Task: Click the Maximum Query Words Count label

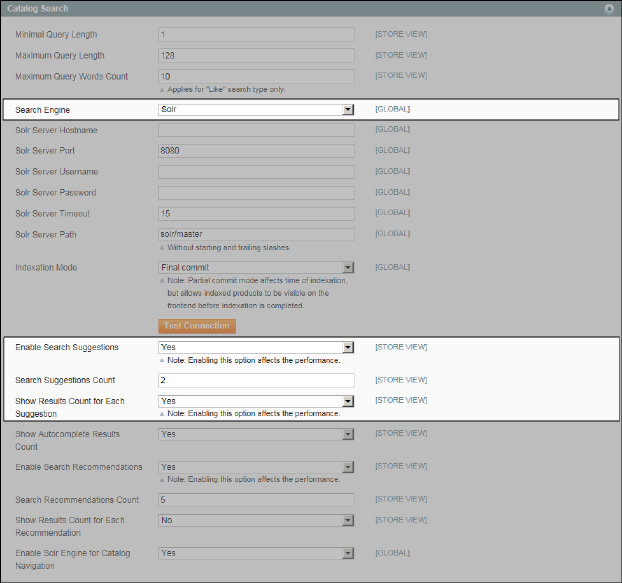Action: [x=71, y=77]
